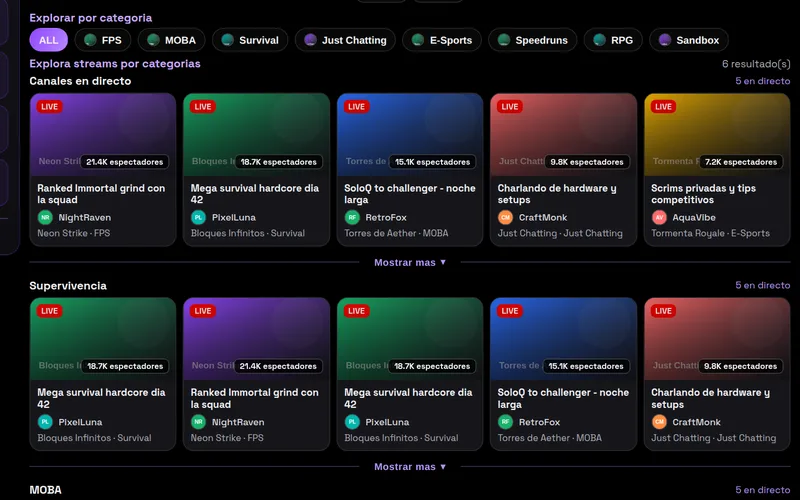This screenshot has width=800, height=500.
Task: Open PixelLuna's PL avatar in Canales en directo
Action: click(x=198, y=217)
